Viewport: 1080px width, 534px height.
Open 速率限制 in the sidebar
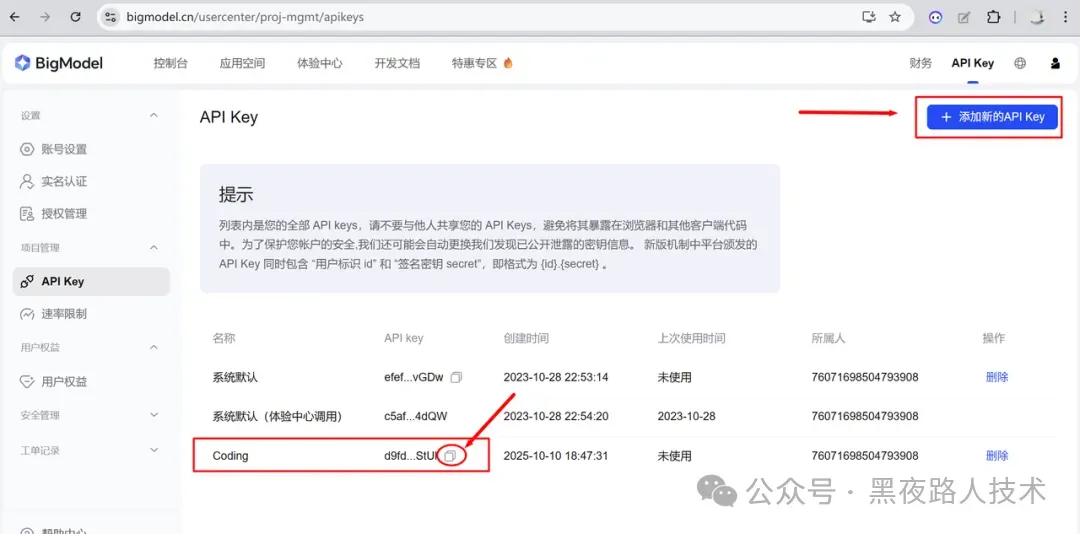(x=64, y=314)
